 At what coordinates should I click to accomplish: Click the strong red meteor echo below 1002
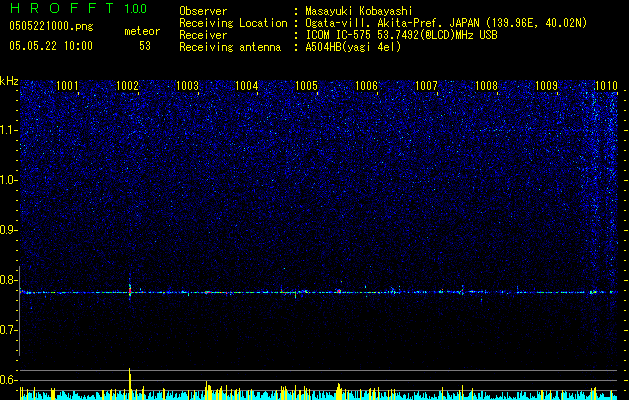click(130, 290)
